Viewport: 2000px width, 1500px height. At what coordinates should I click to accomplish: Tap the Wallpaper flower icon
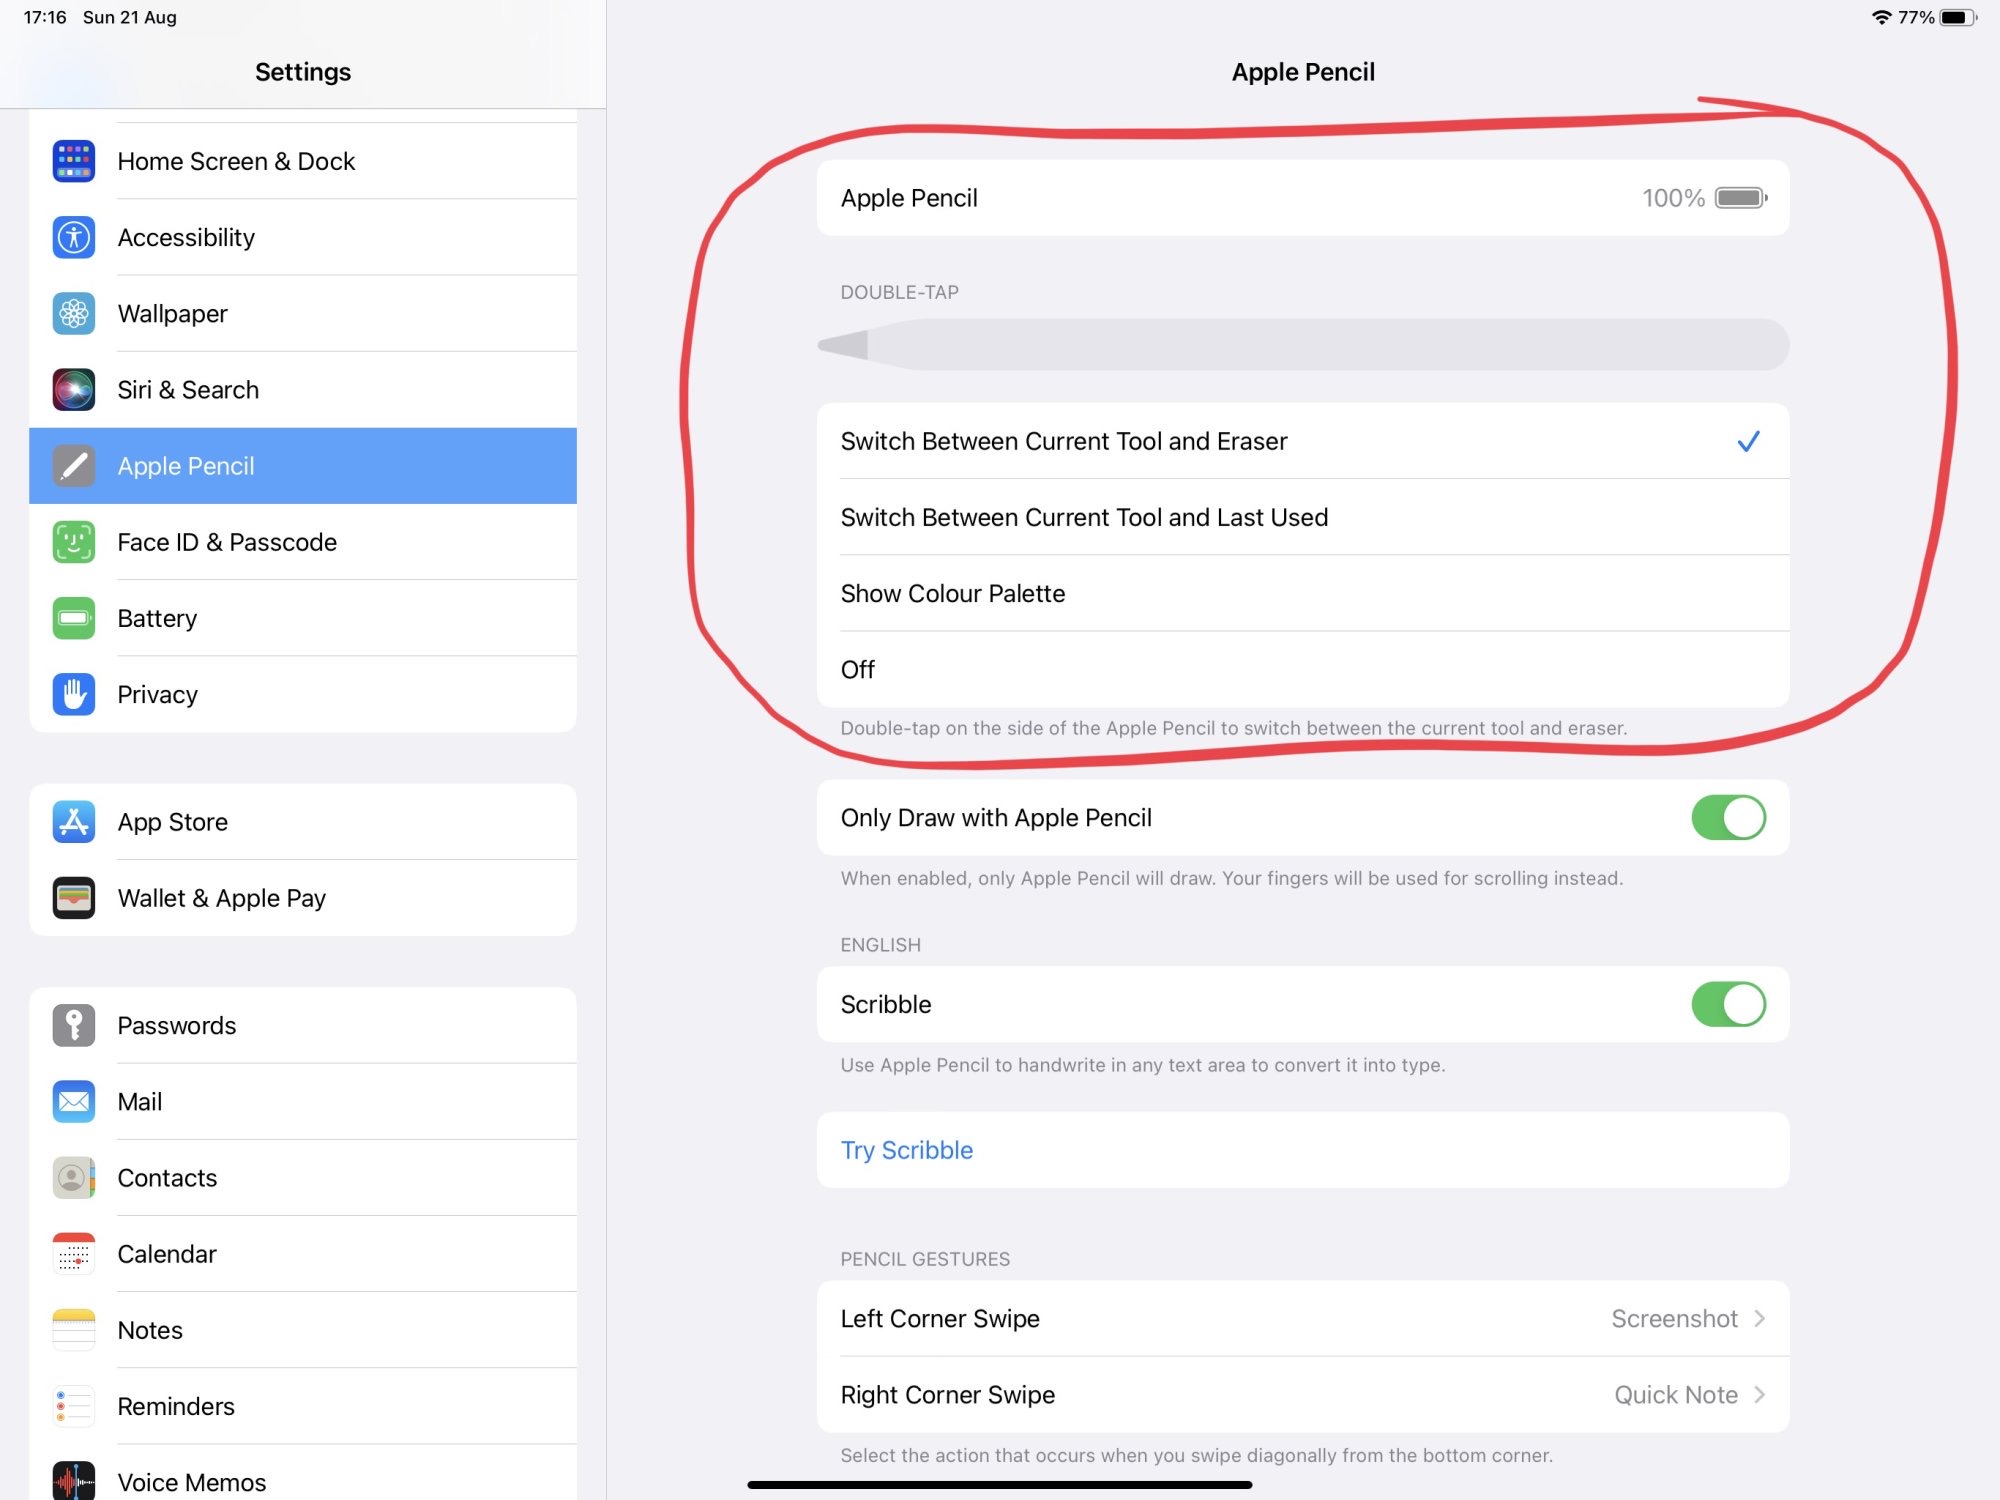pyautogui.click(x=74, y=314)
